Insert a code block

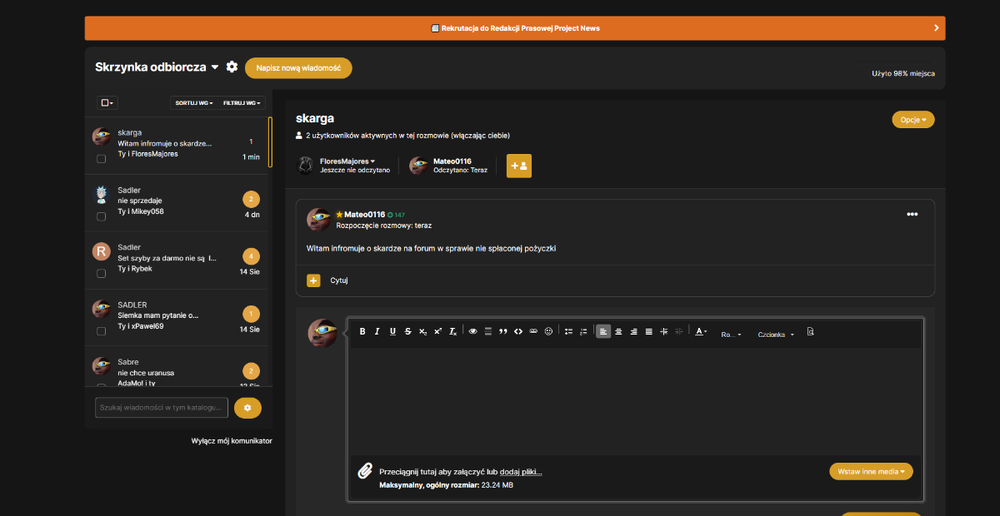[x=518, y=332]
